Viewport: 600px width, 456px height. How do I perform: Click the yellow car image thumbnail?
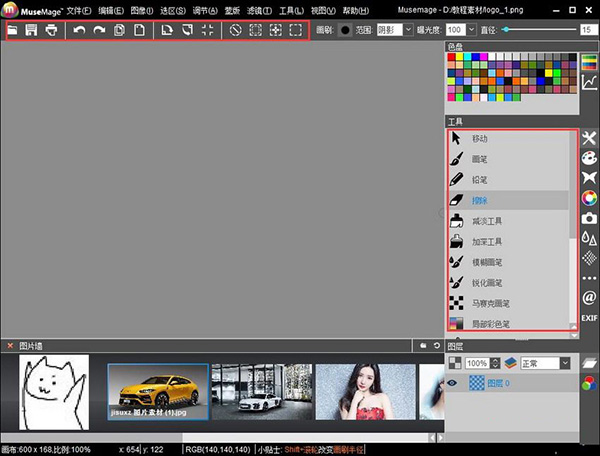[x=158, y=390]
